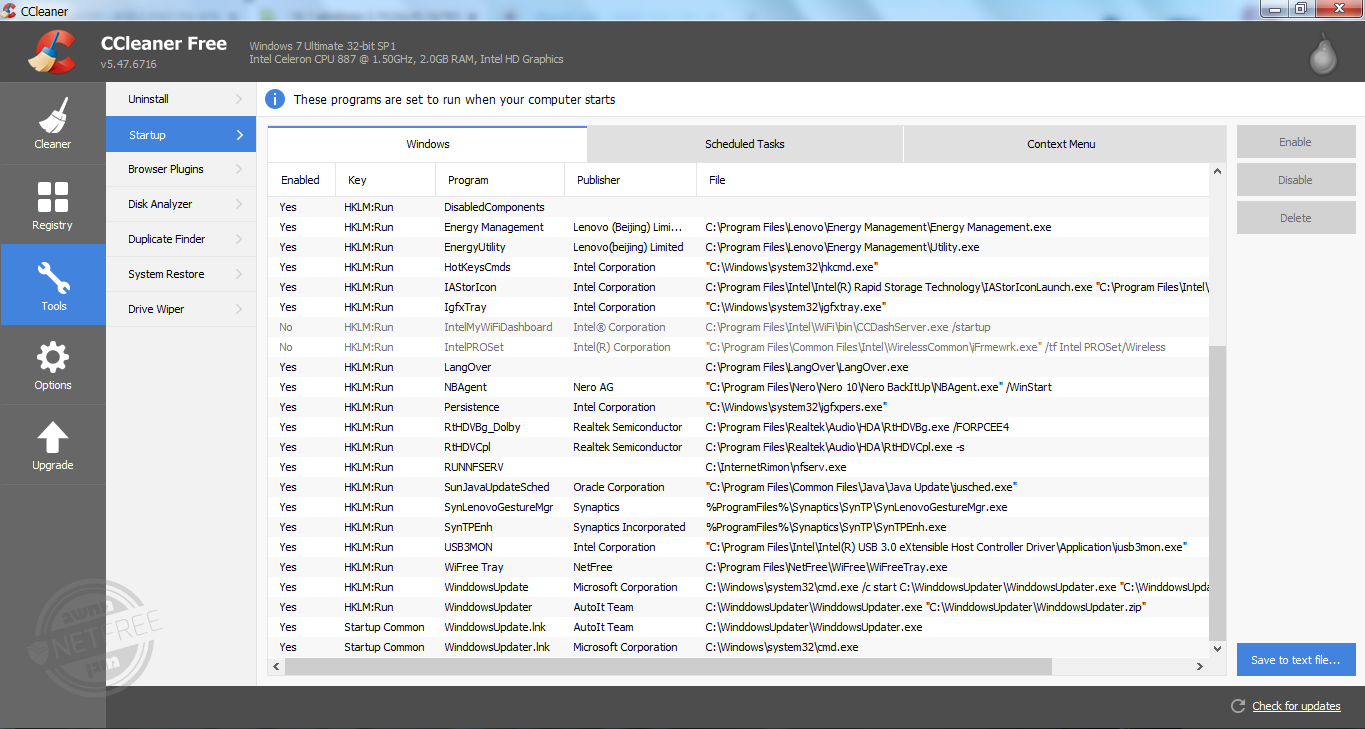
Task: Sort by File column header
Action: coord(953,180)
